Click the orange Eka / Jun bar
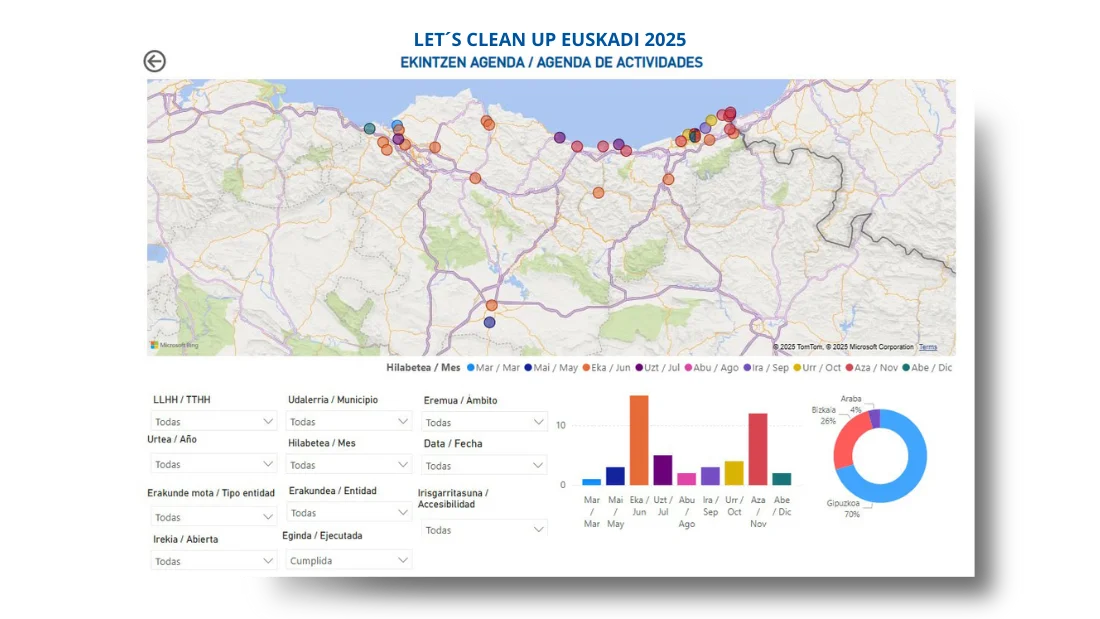This screenshot has width=1100, height=619. click(x=639, y=440)
